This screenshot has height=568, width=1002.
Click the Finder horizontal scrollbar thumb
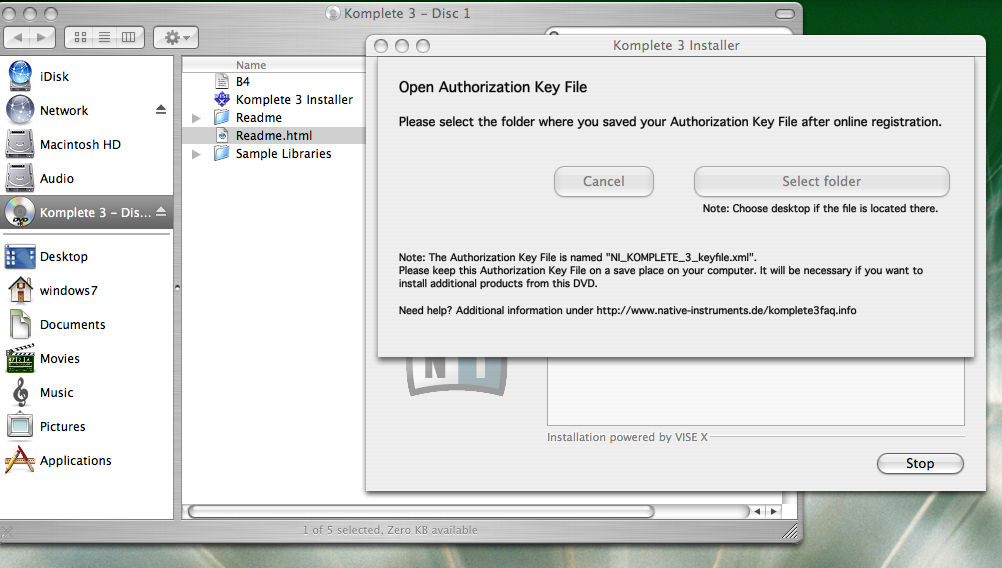[421, 511]
